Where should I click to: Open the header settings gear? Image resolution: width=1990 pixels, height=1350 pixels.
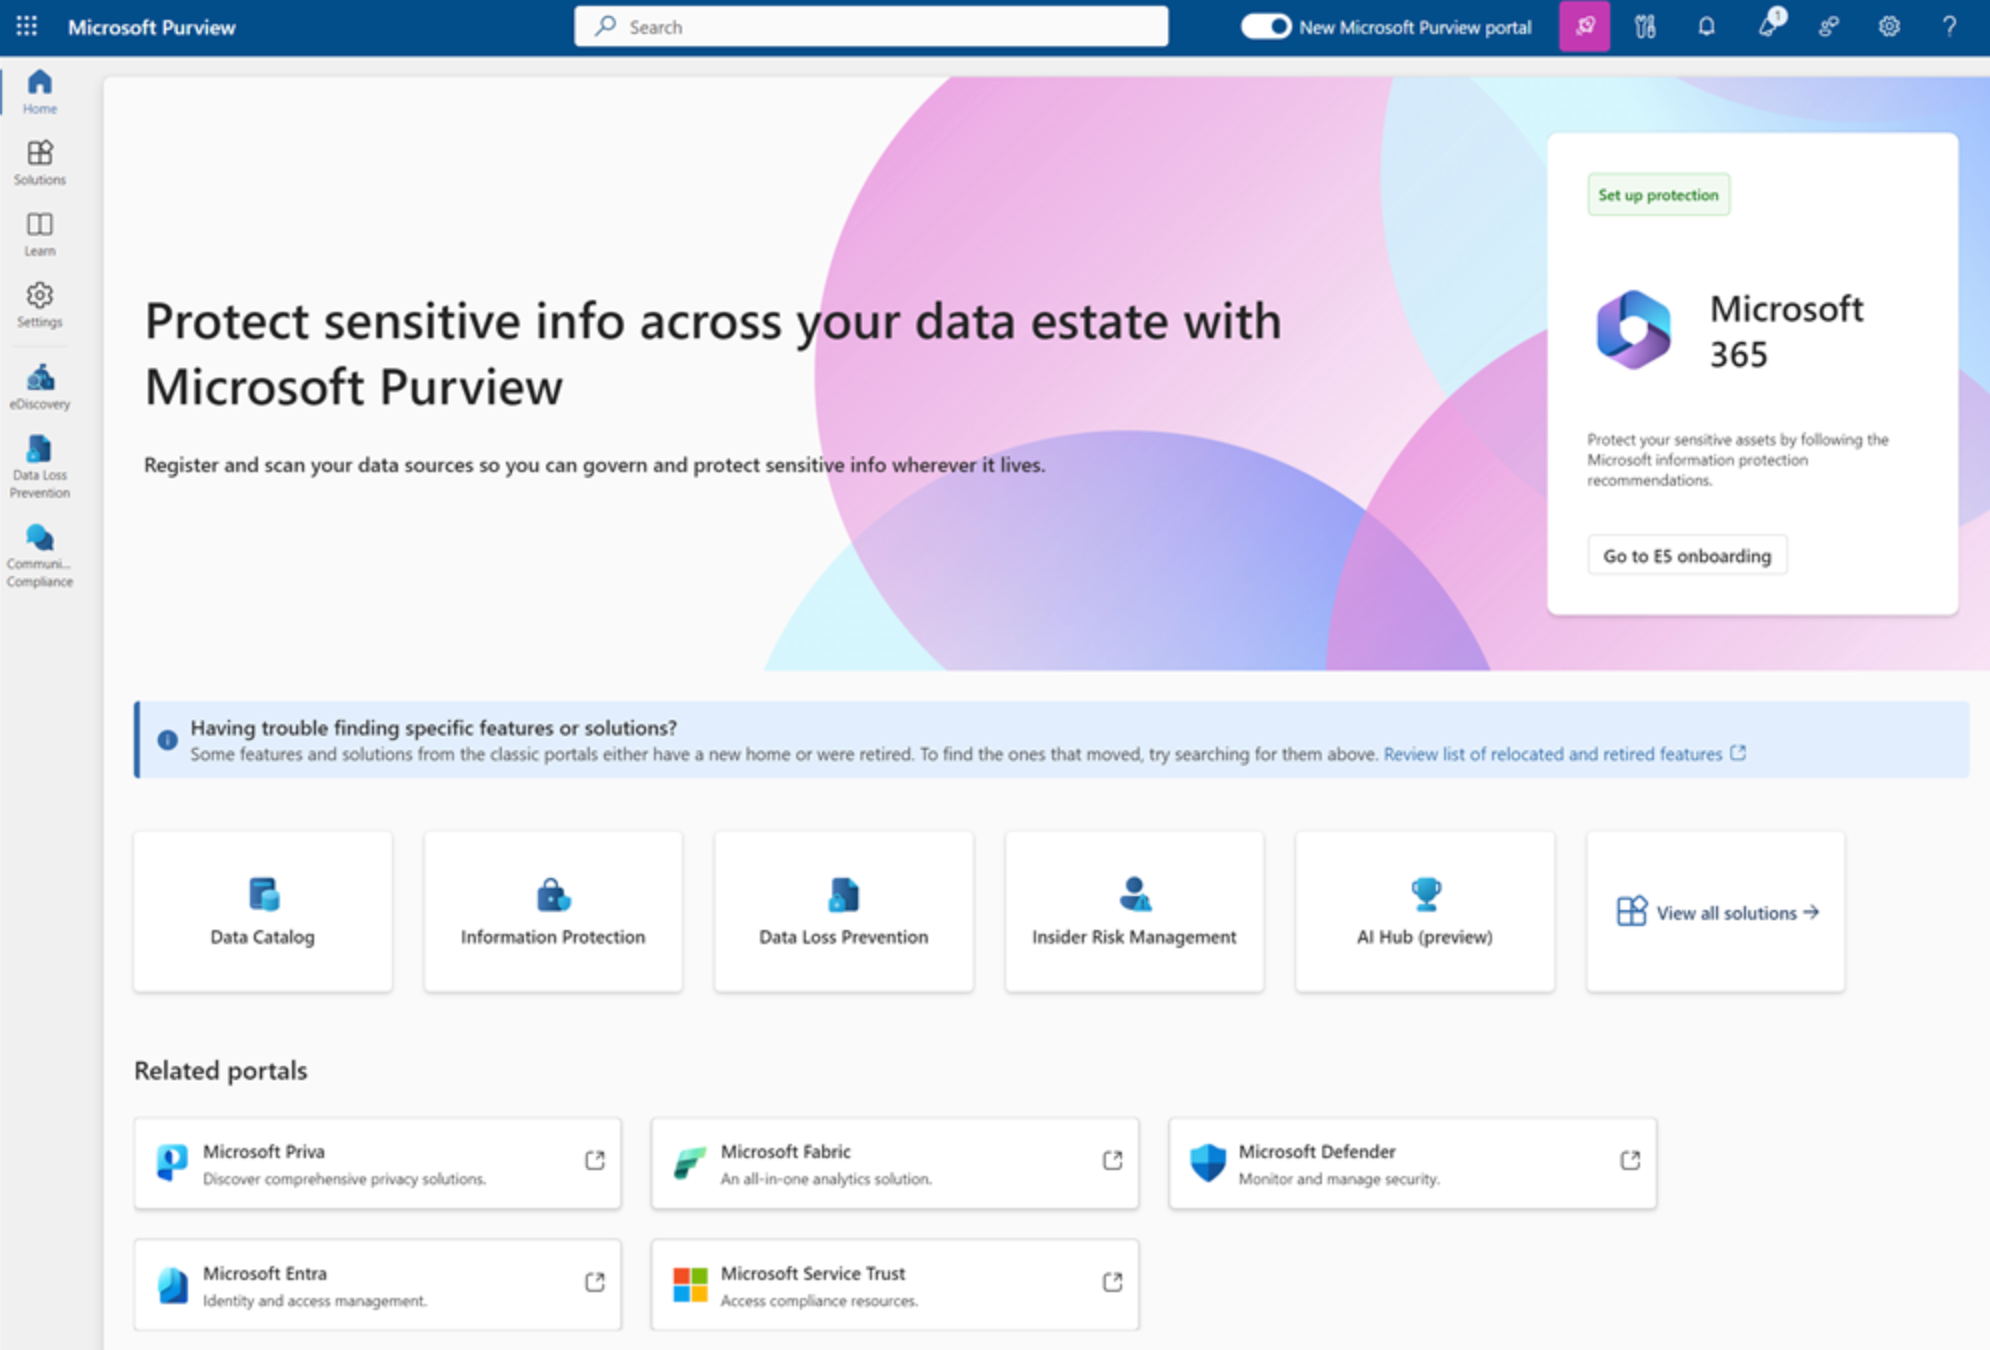click(1889, 27)
